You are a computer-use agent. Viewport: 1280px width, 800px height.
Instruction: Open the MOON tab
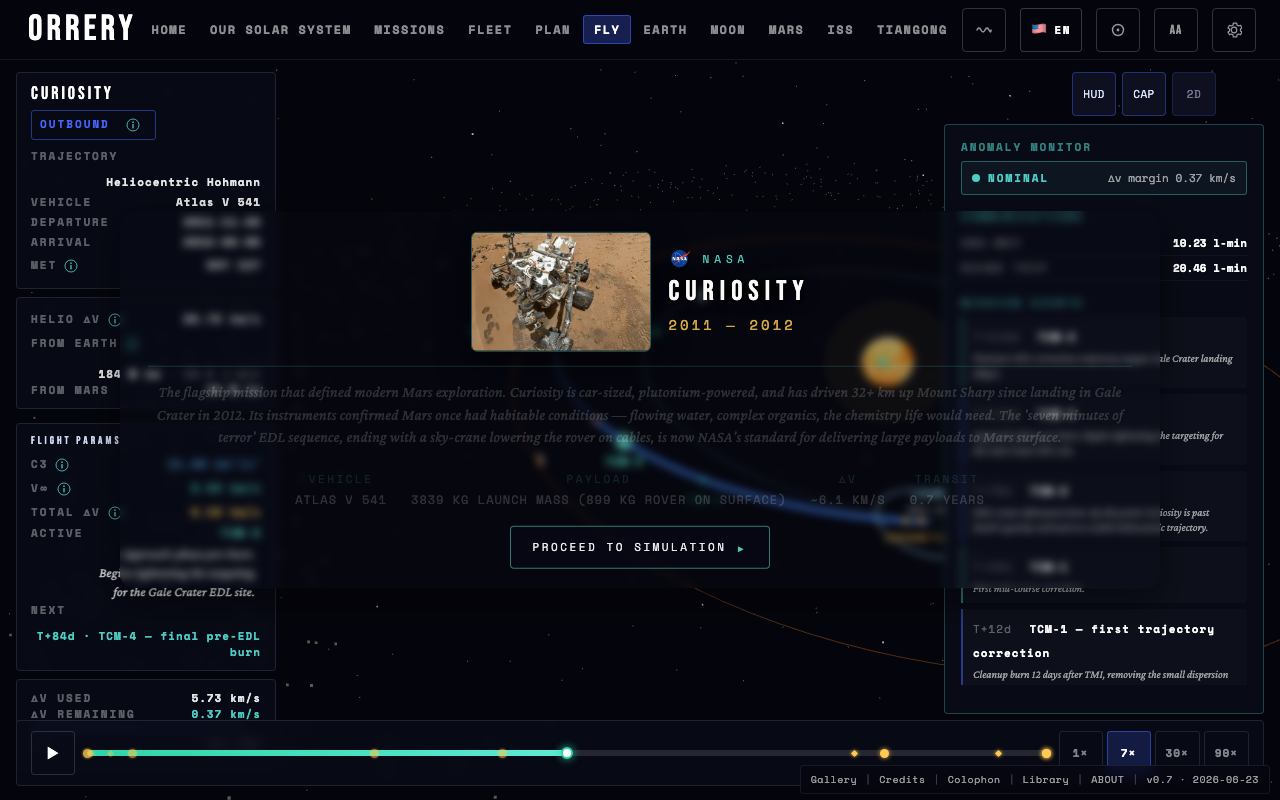(728, 30)
